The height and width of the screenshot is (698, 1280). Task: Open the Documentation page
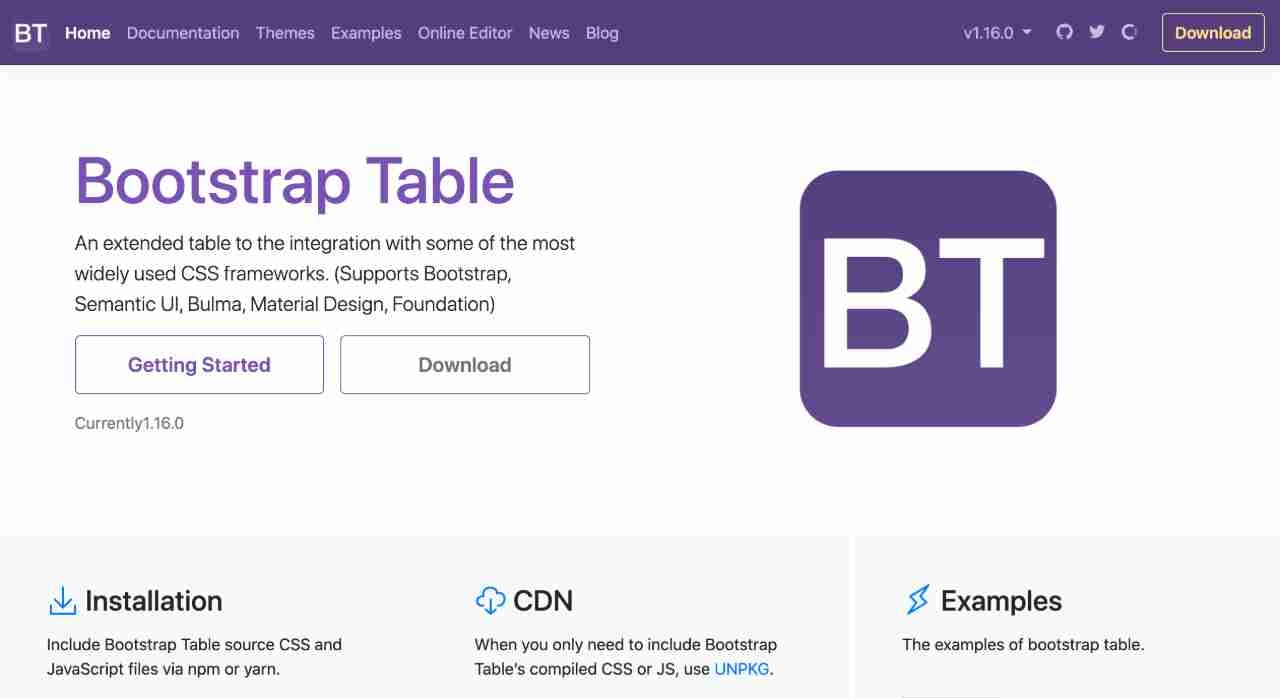click(x=183, y=33)
